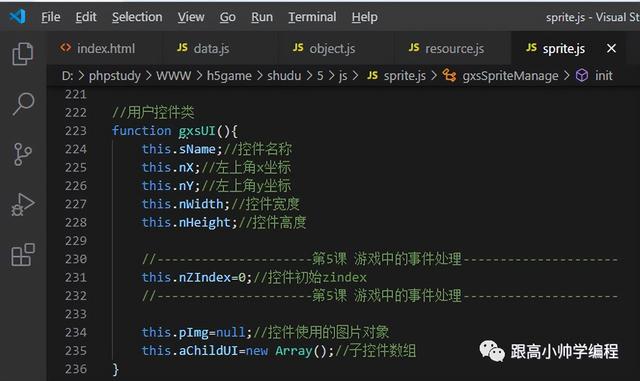Close the sprite.js tab
This screenshot has width=640, height=381.
coord(611,49)
